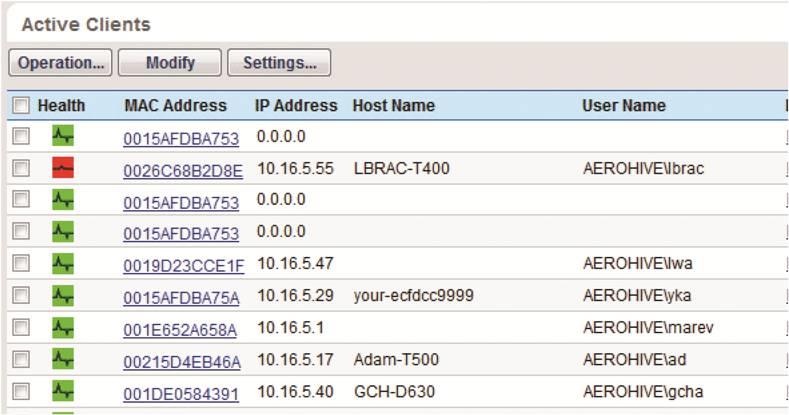Select checkbox for the GCH-D630 row
The height and width of the screenshot is (415, 789).
[x=21, y=391]
